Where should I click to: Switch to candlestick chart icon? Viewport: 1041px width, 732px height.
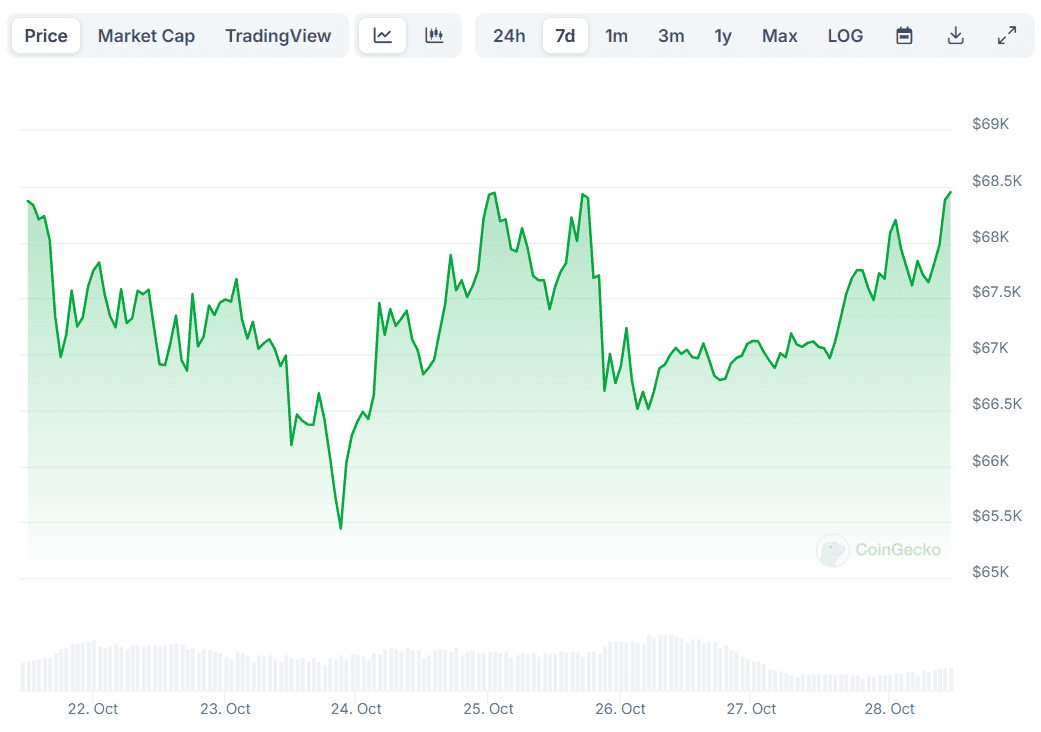click(x=434, y=35)
